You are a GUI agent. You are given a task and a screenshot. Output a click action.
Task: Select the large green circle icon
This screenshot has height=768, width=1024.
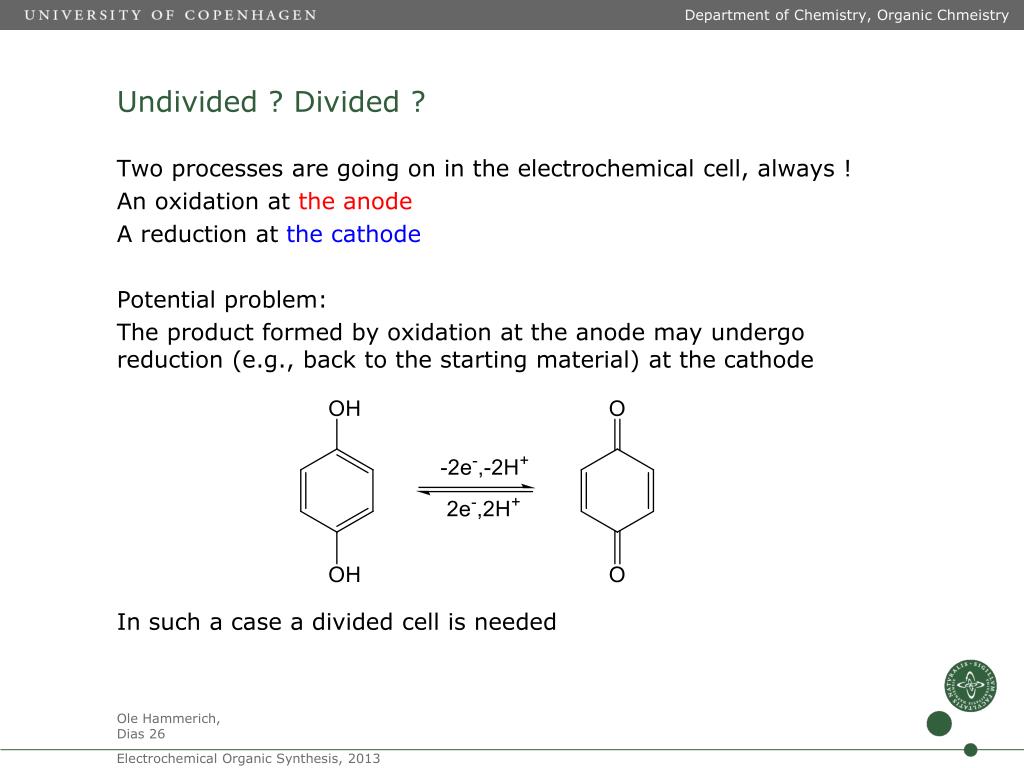[941, 721]
